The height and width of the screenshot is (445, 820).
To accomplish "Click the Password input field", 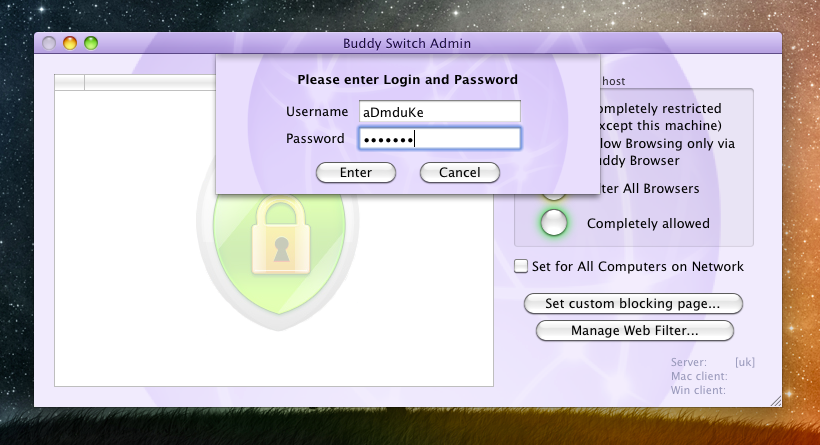I will pos(439,139).
